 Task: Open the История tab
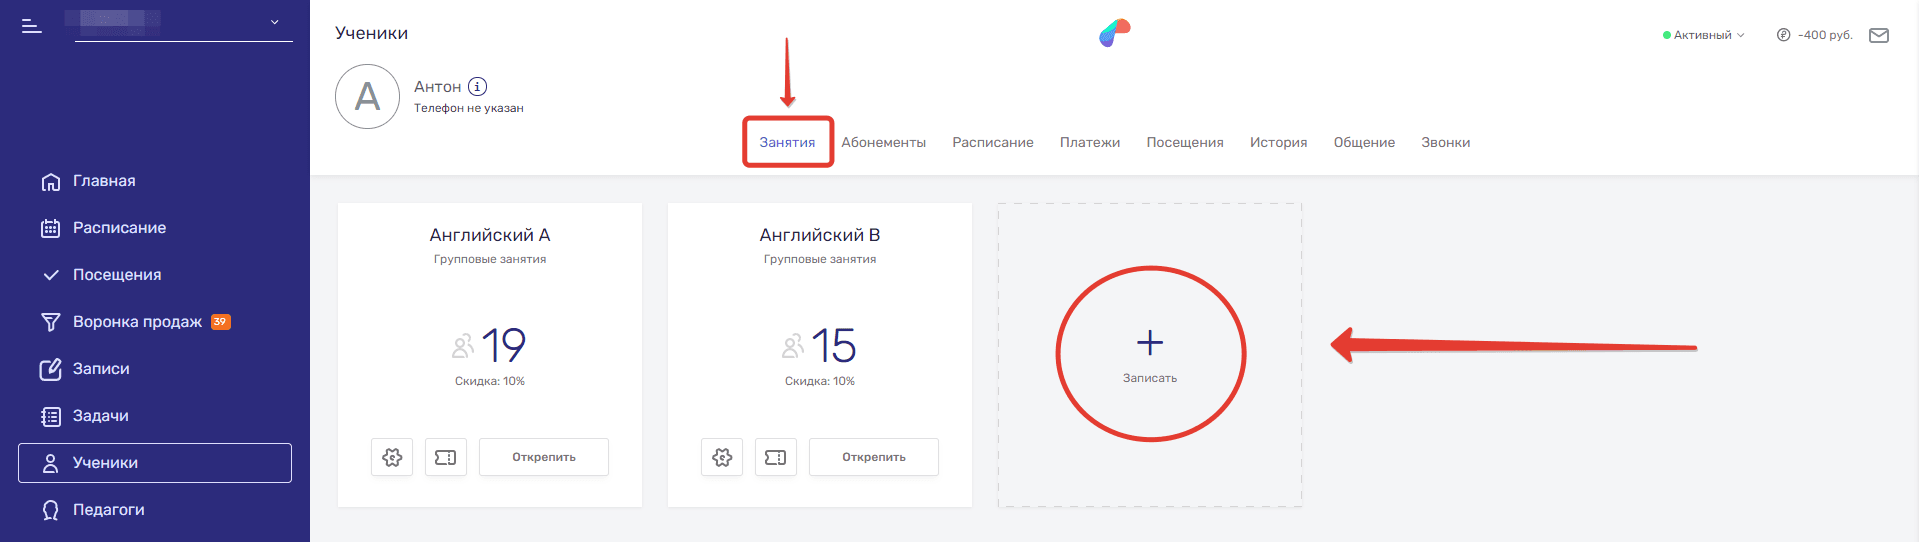coord(1278,142)
